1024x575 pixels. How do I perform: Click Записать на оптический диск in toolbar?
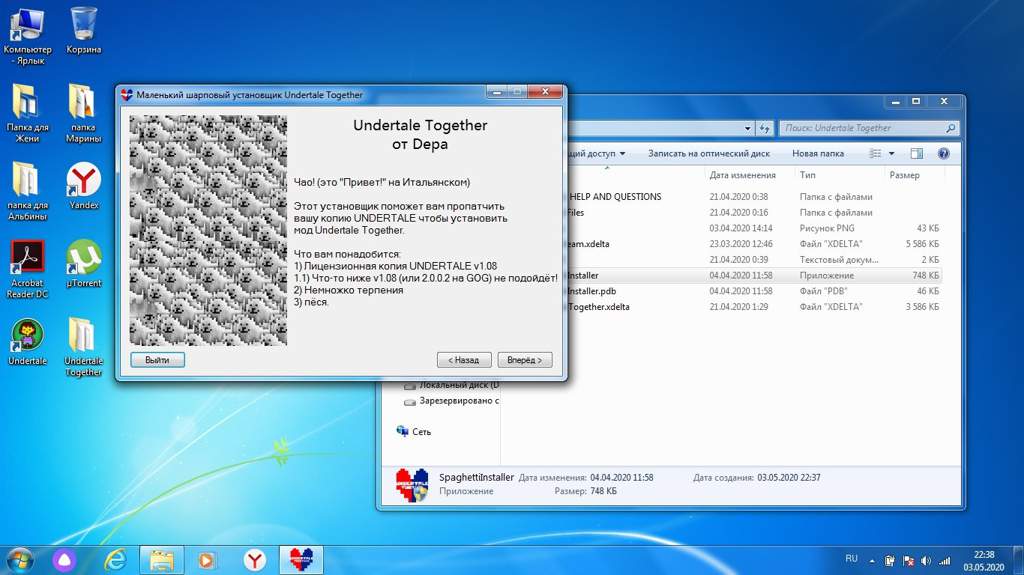(x=709, y=154)
